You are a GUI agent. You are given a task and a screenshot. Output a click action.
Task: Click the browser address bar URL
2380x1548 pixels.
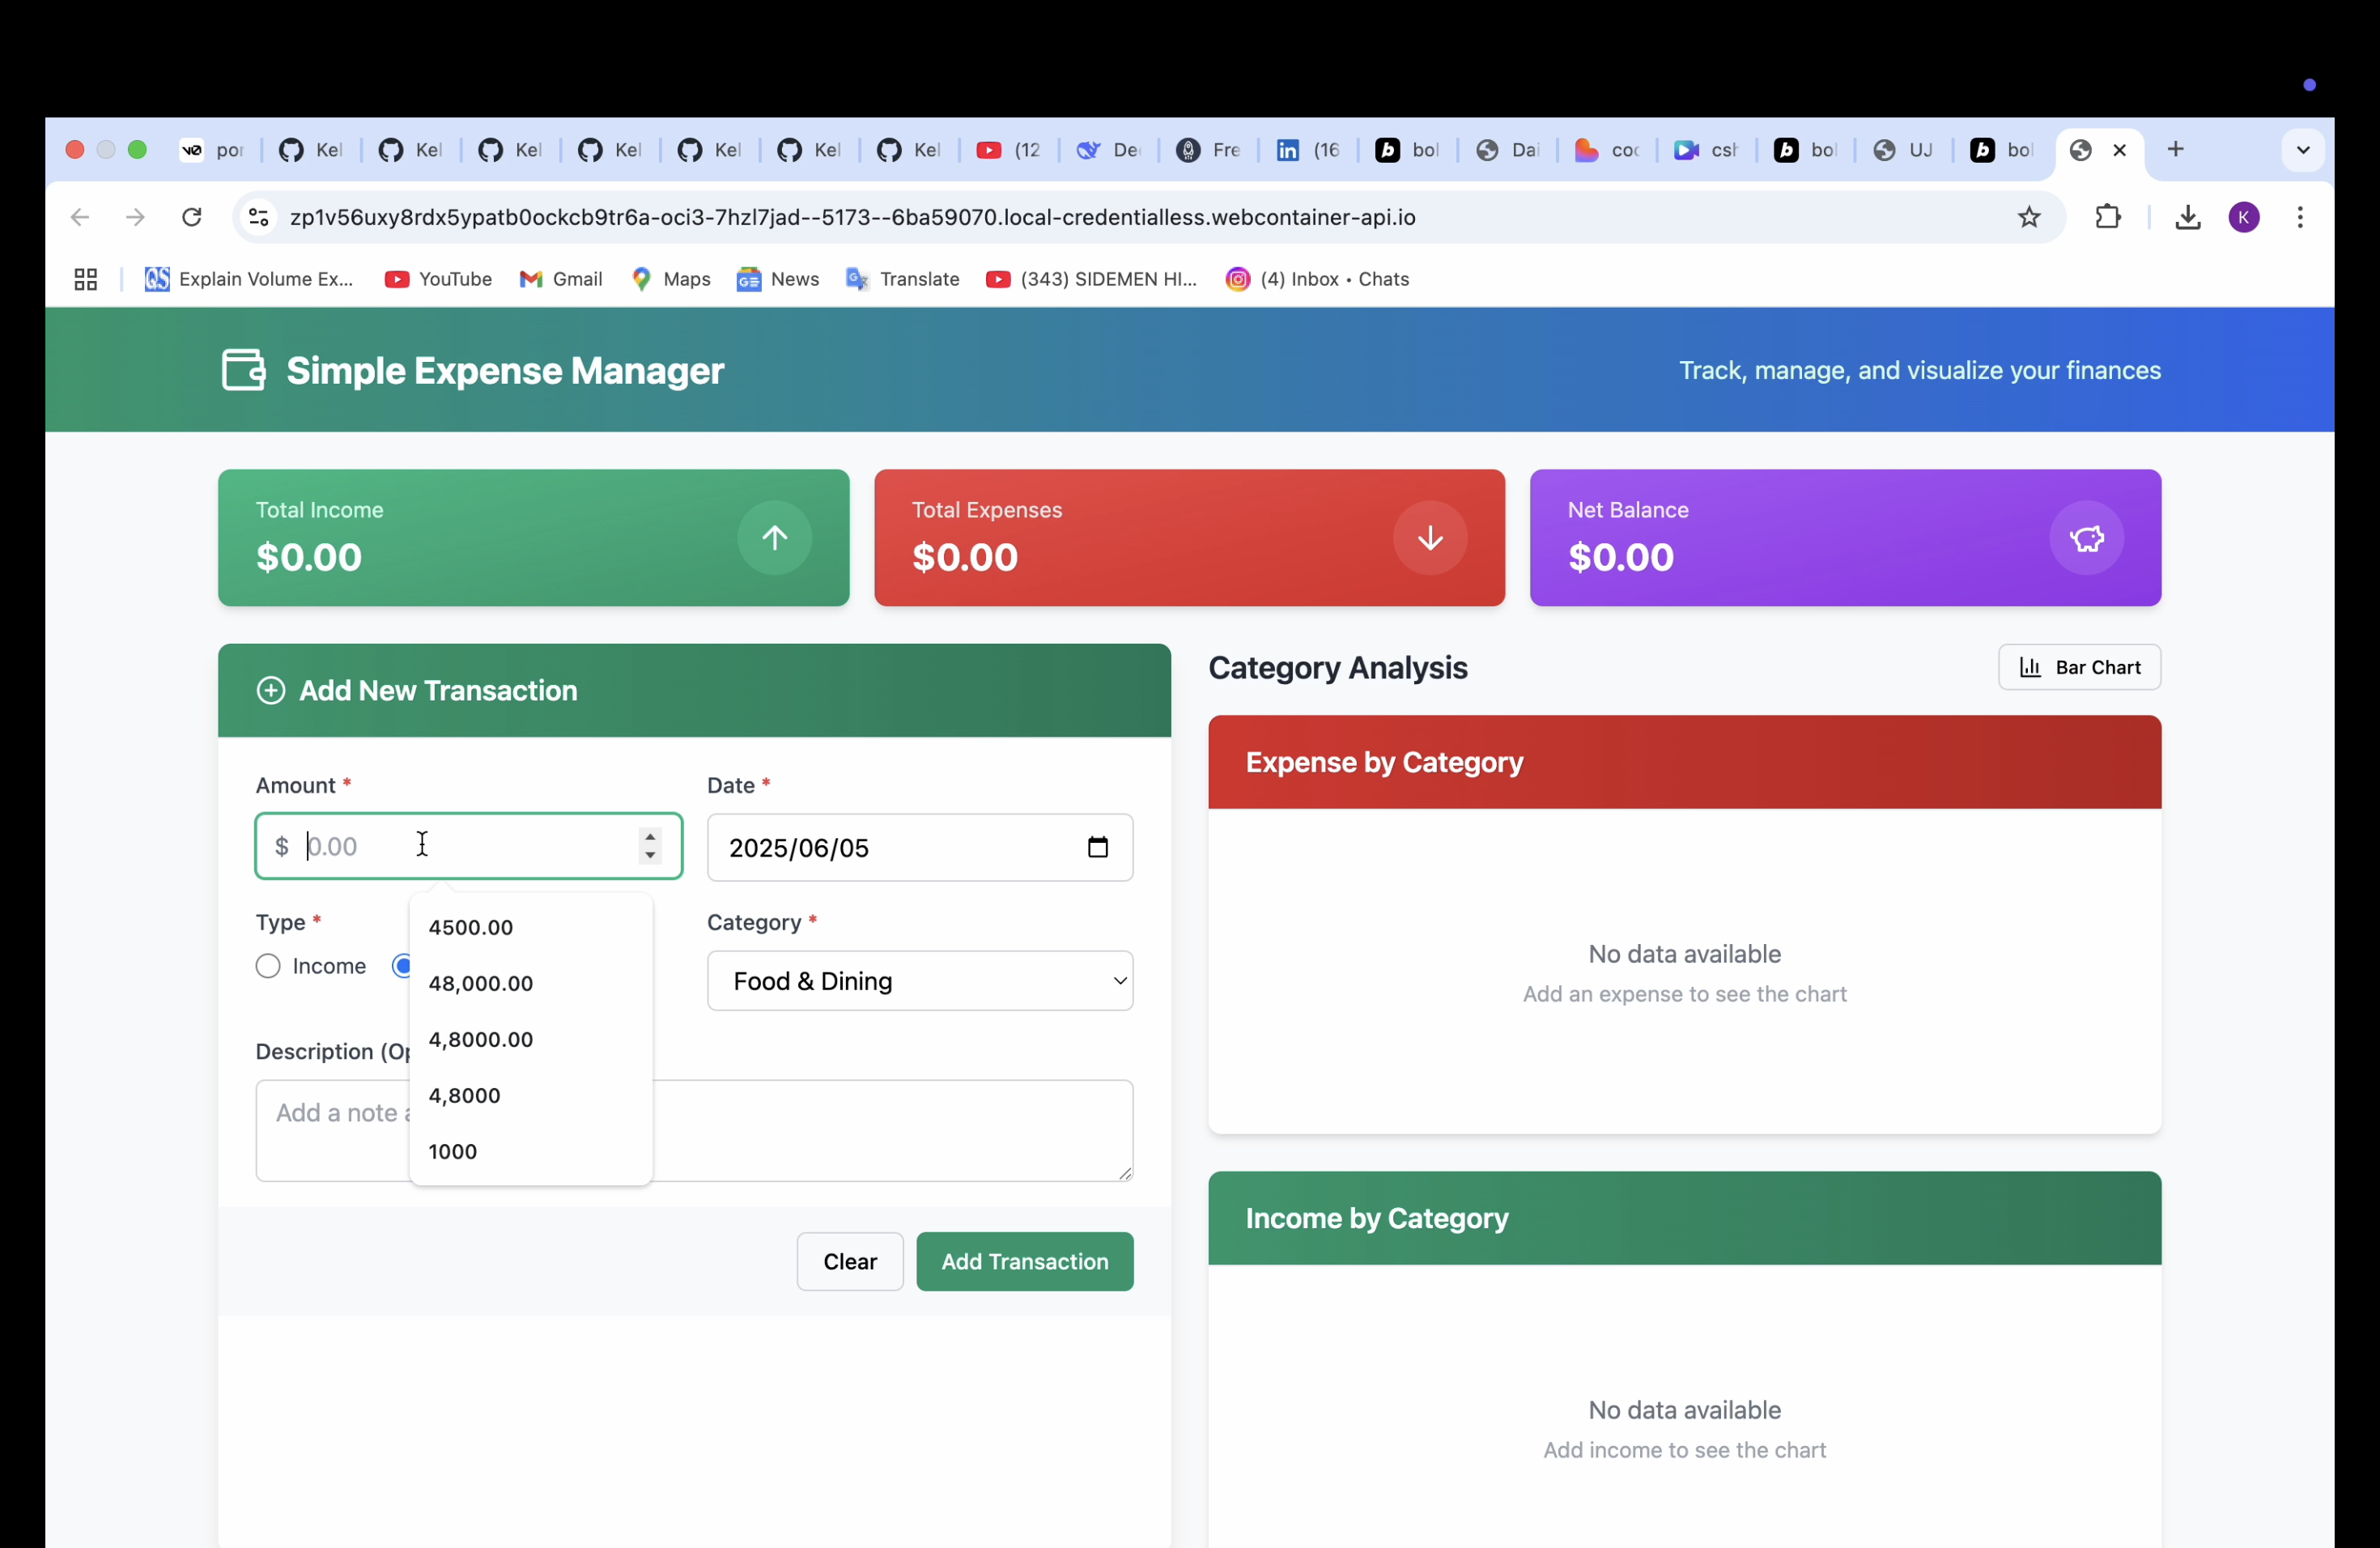852,217
